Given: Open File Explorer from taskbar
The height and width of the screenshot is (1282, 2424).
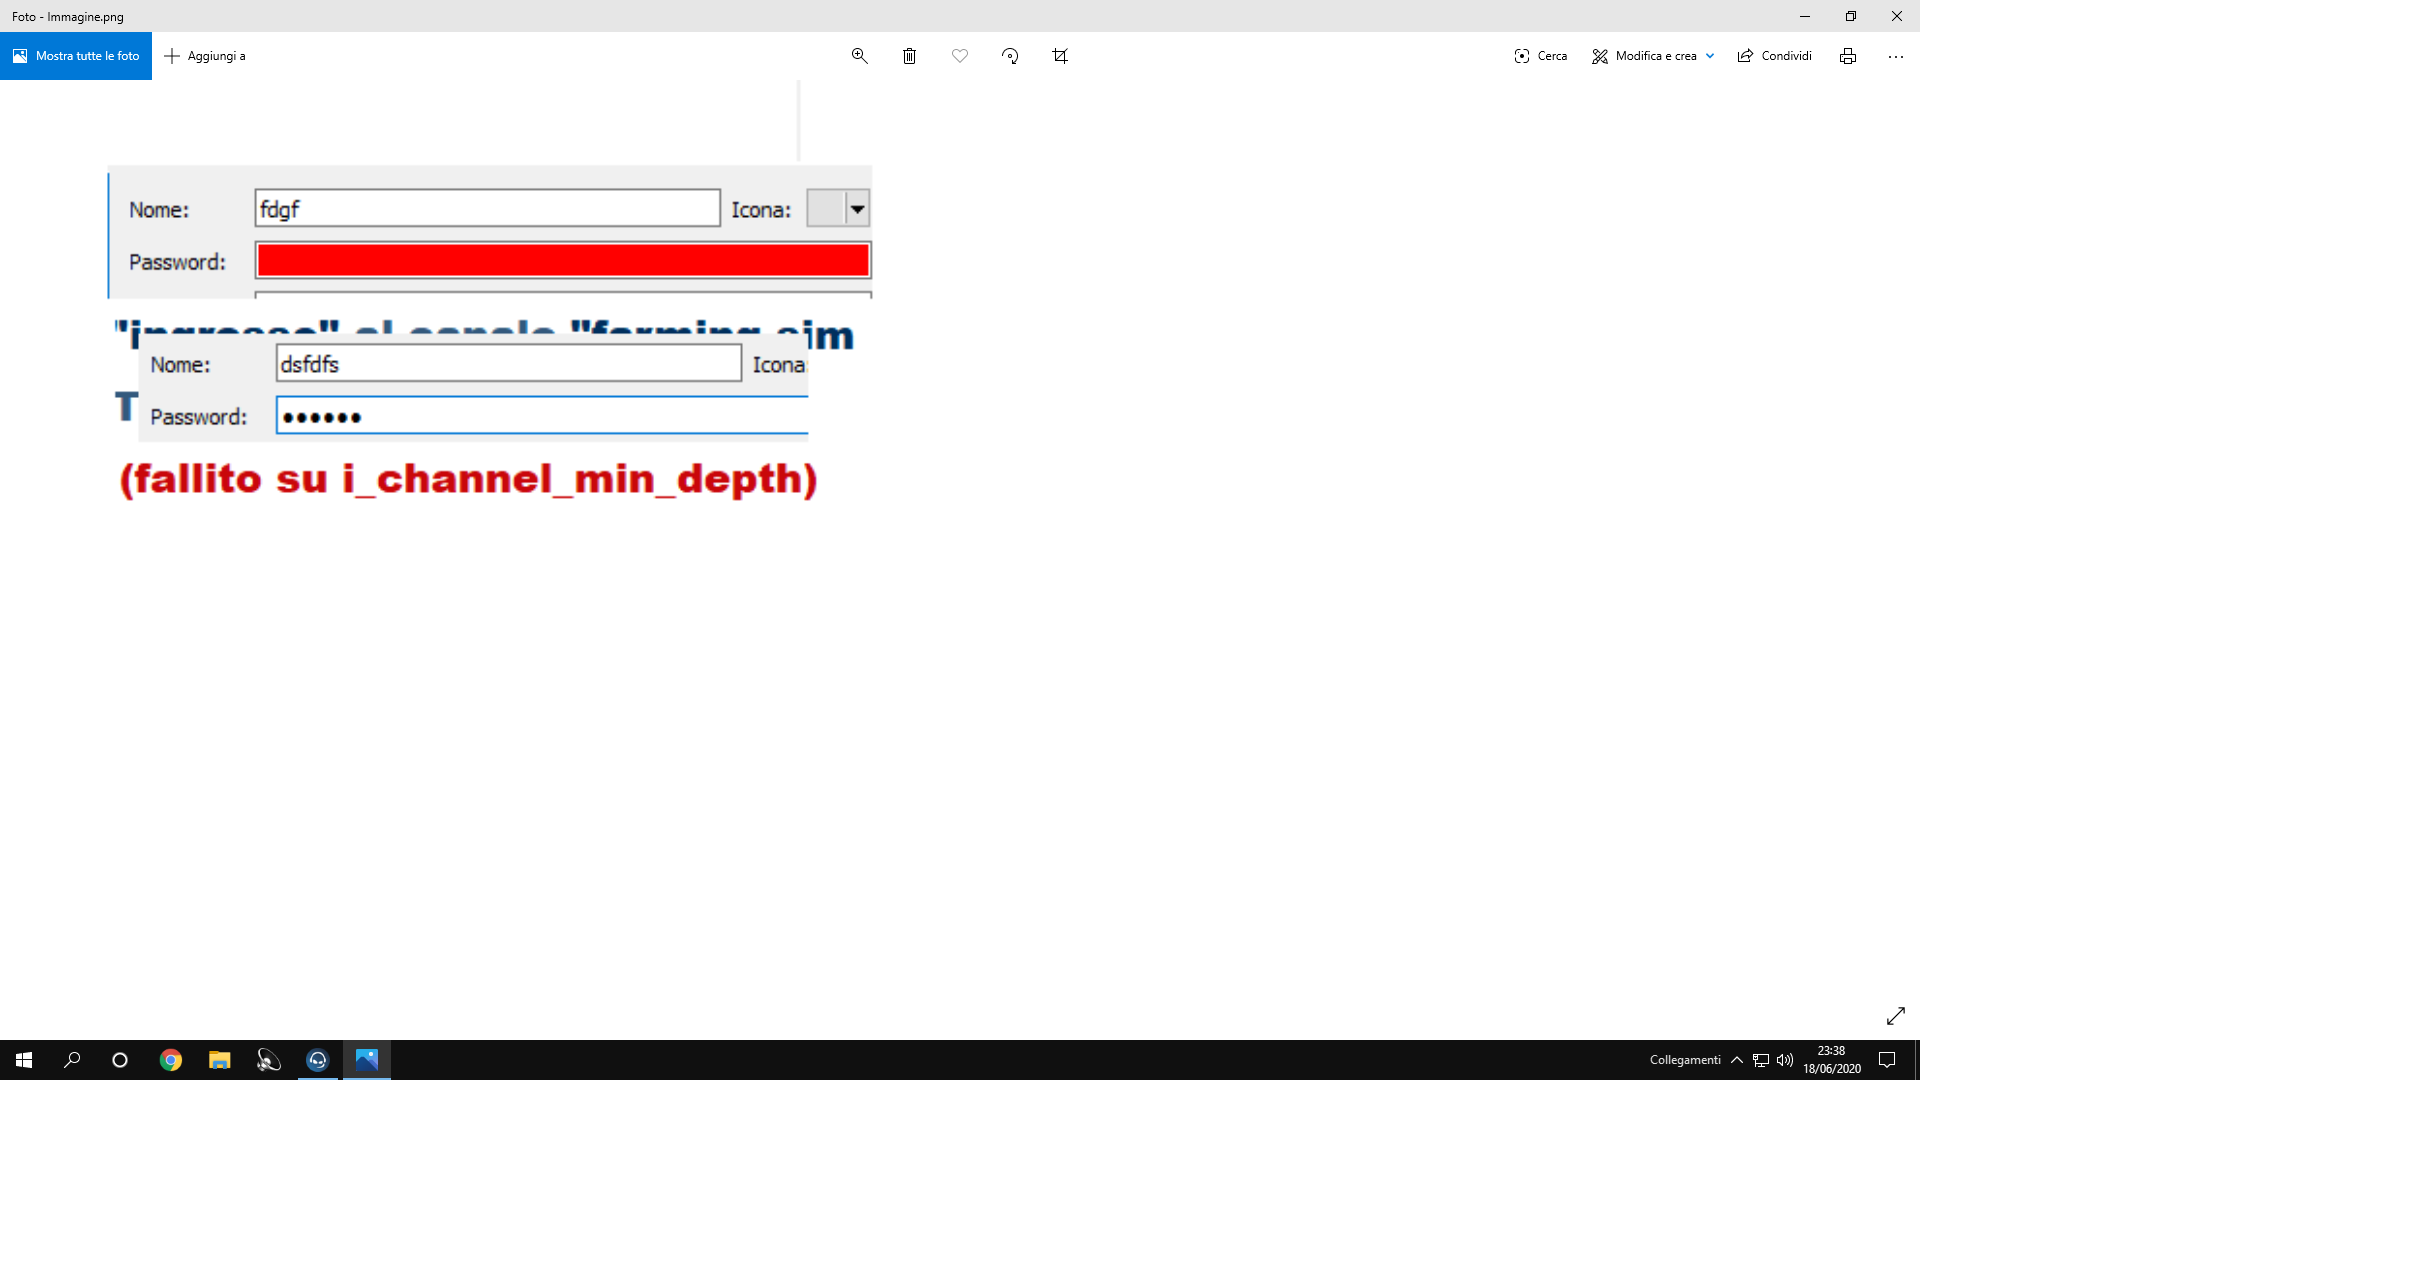Looking at the screenshot, I should coord(219,1060).
